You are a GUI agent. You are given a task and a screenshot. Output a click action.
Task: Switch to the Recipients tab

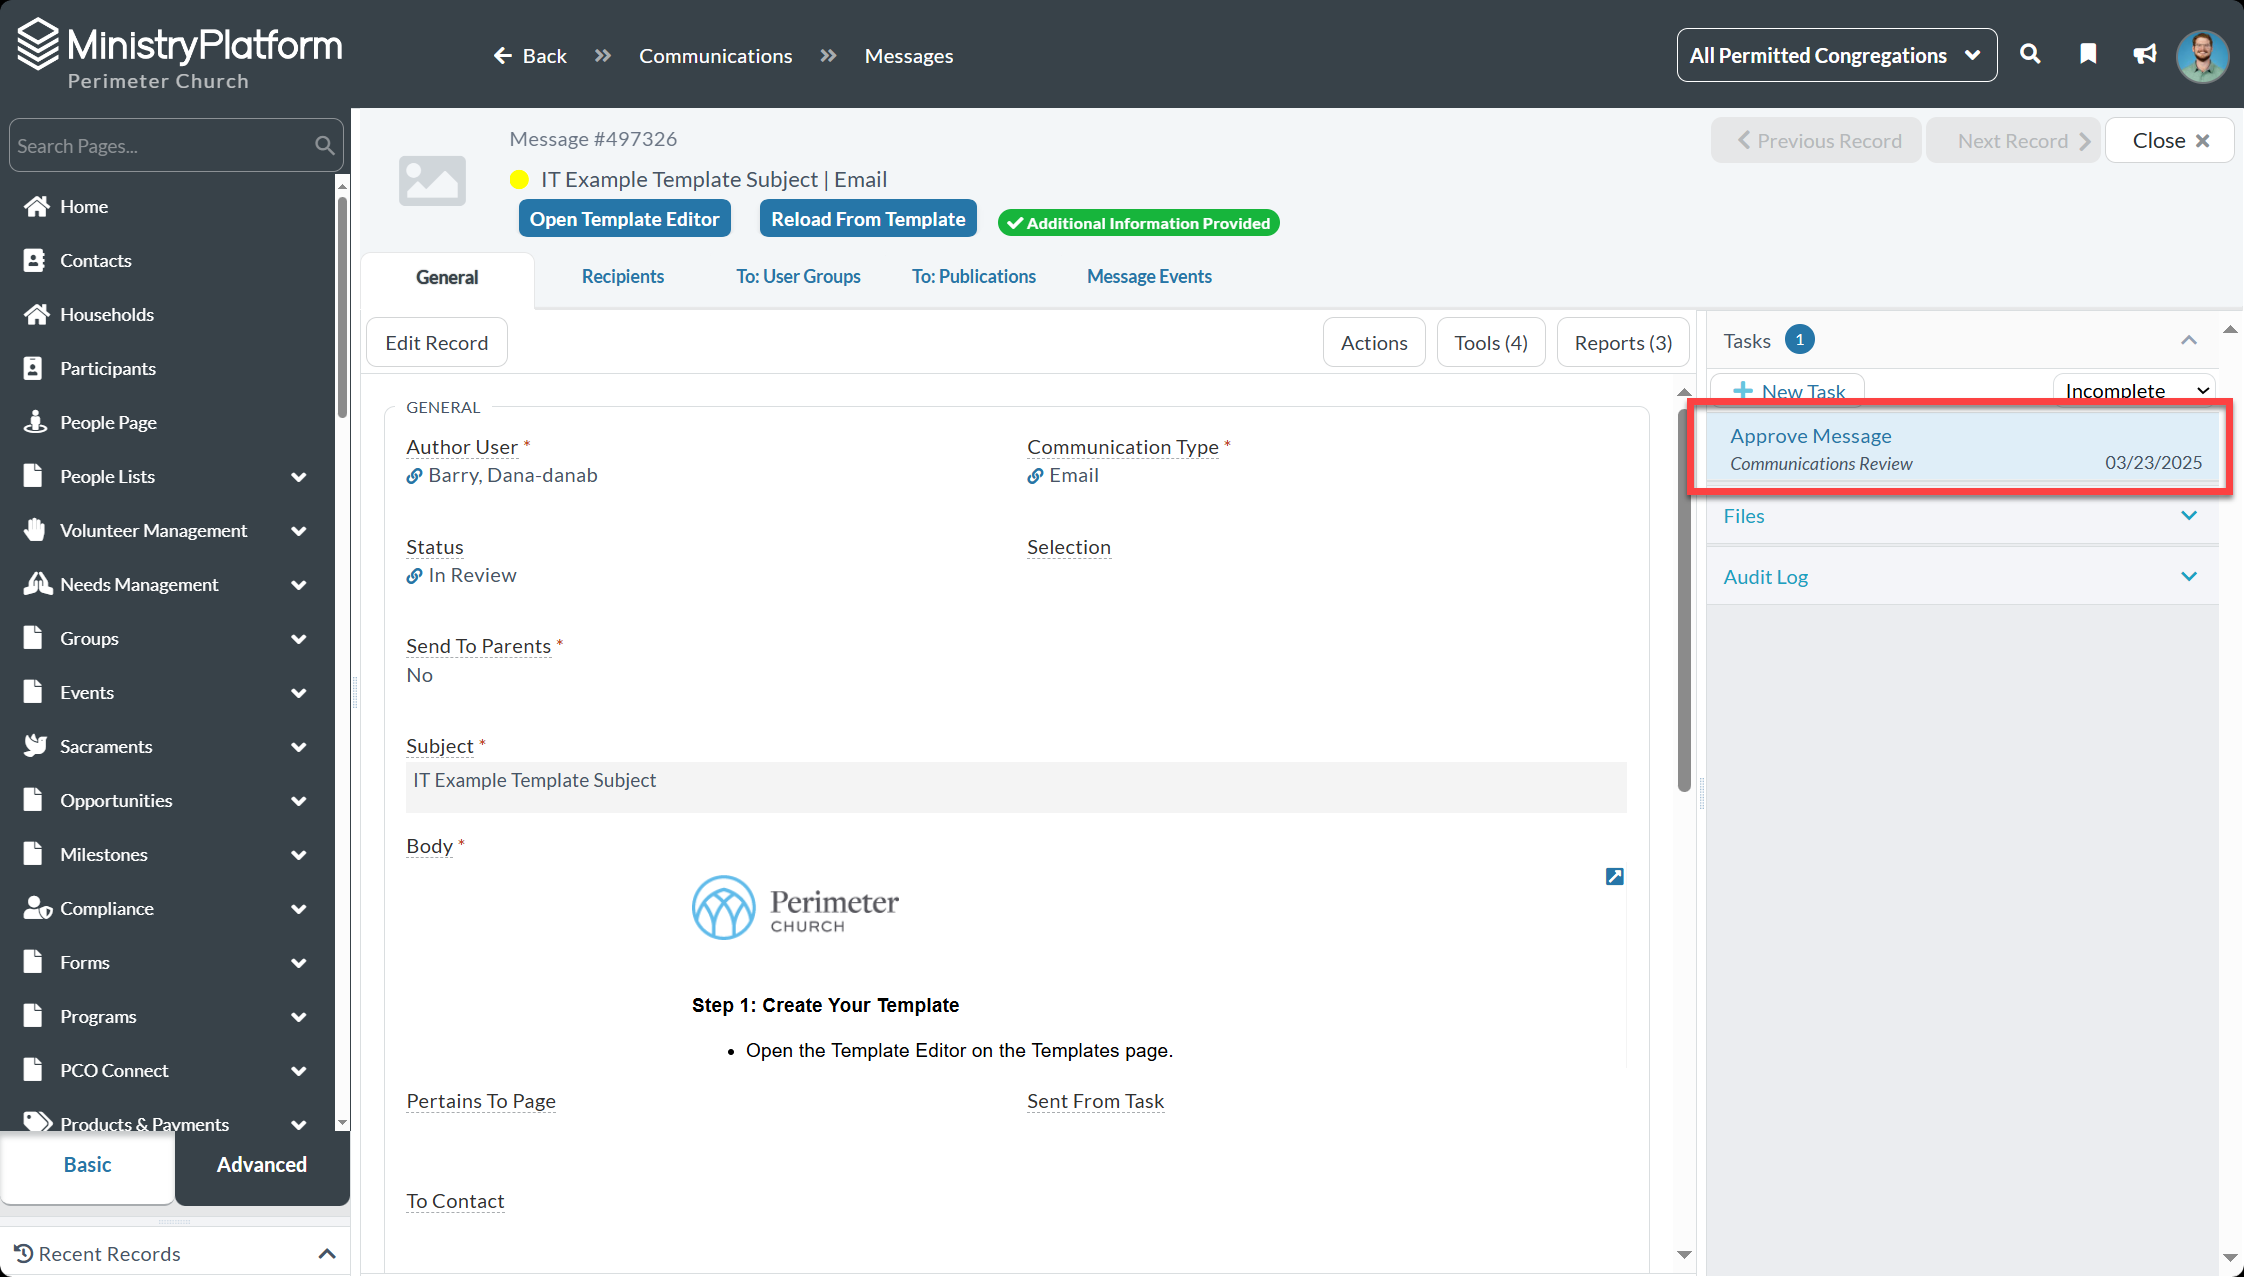tap(622, 277)
